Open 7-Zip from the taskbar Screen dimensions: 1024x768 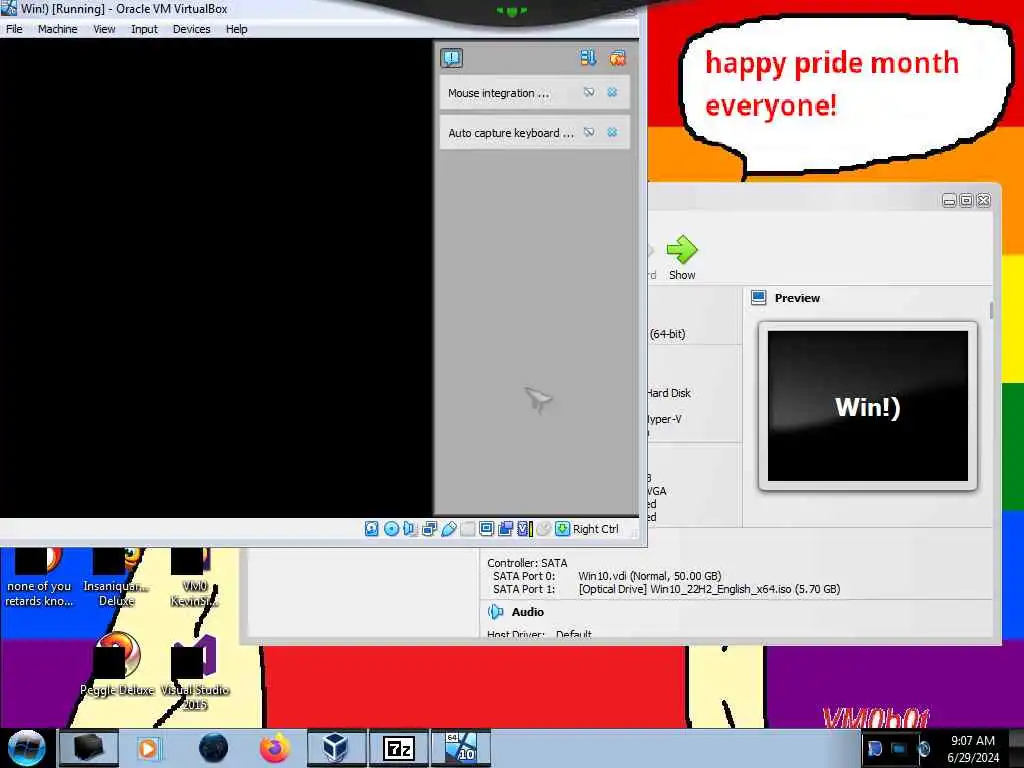pos(398,748)
